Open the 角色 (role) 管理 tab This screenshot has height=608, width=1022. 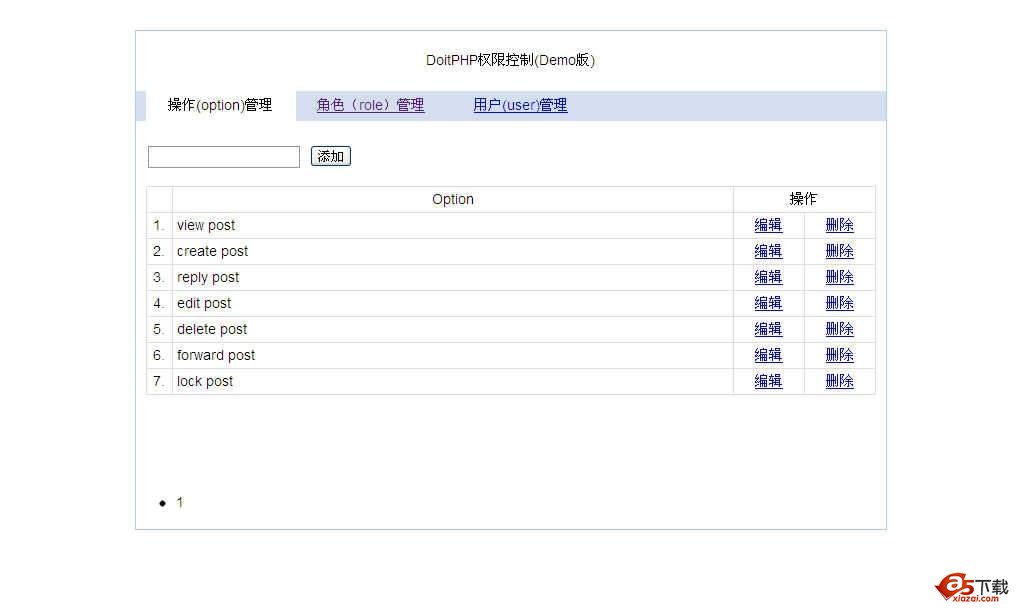tap(370, 105)
